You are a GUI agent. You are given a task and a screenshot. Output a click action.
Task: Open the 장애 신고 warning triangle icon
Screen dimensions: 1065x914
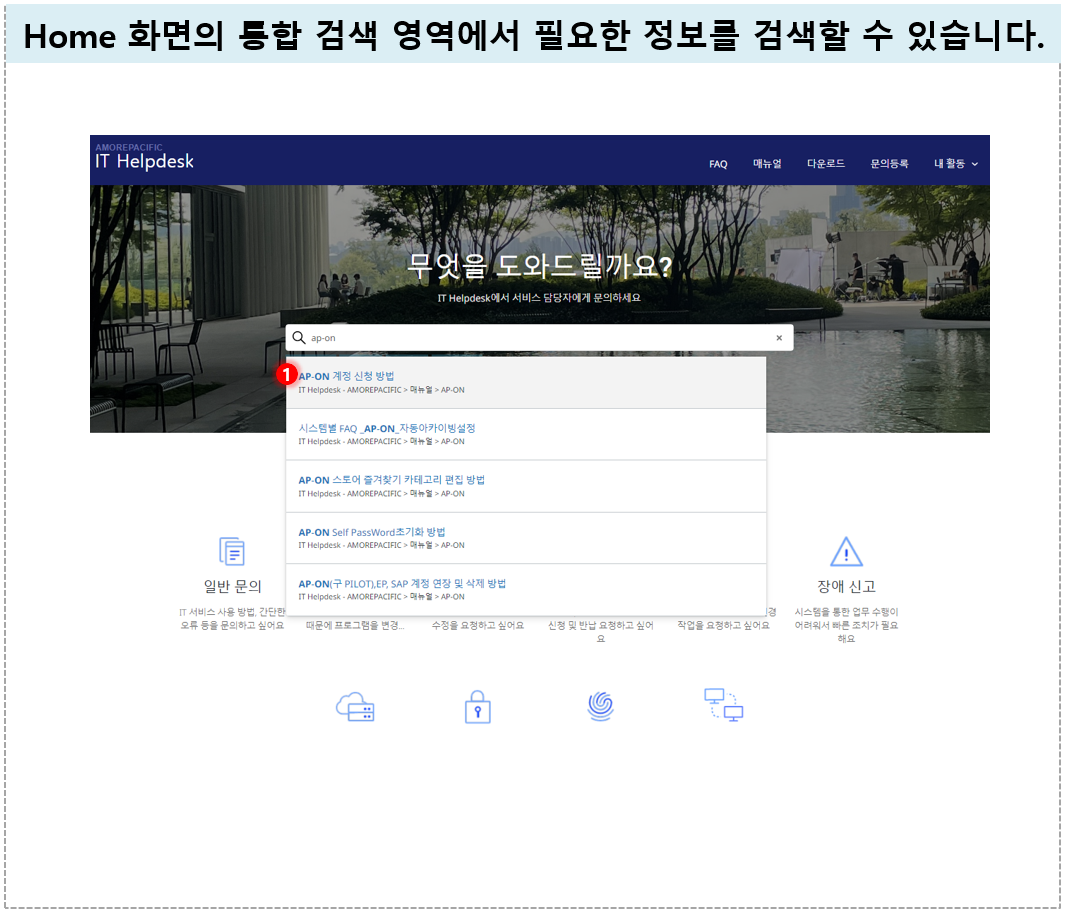(x=846, y=551)
